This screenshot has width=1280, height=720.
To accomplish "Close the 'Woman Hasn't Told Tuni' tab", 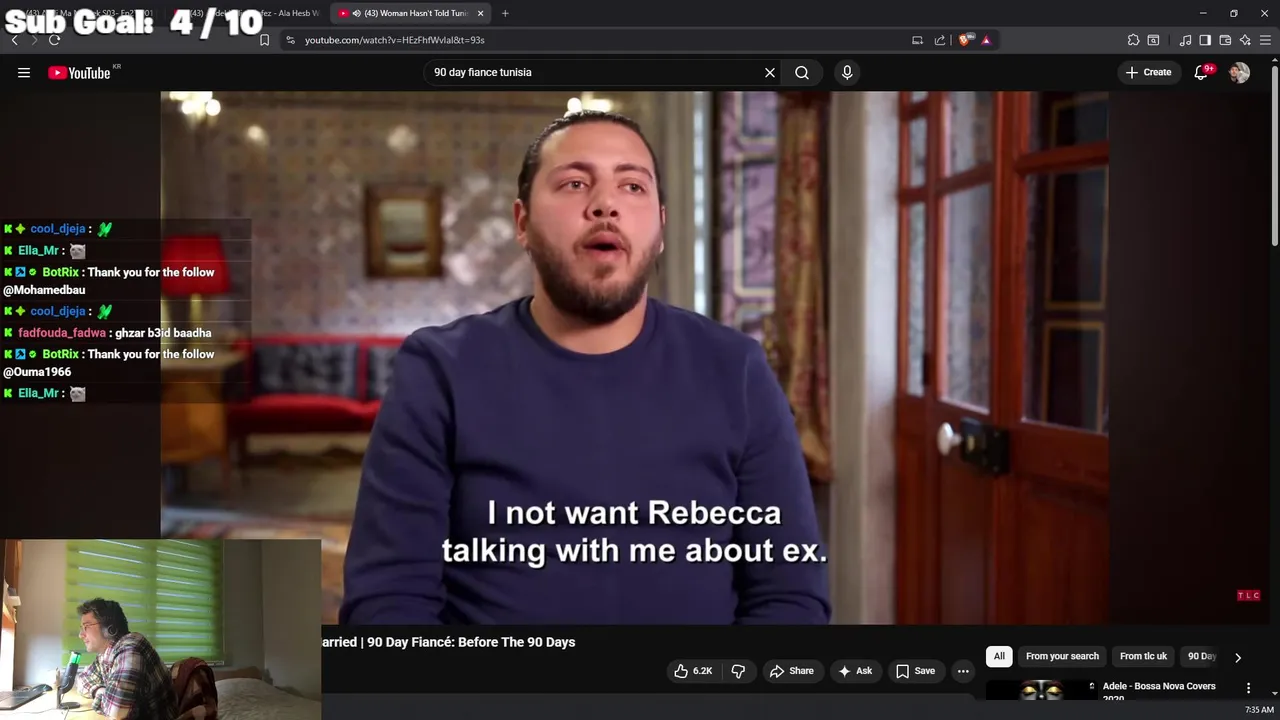I will pyautogui.click(x=480, y=13).
